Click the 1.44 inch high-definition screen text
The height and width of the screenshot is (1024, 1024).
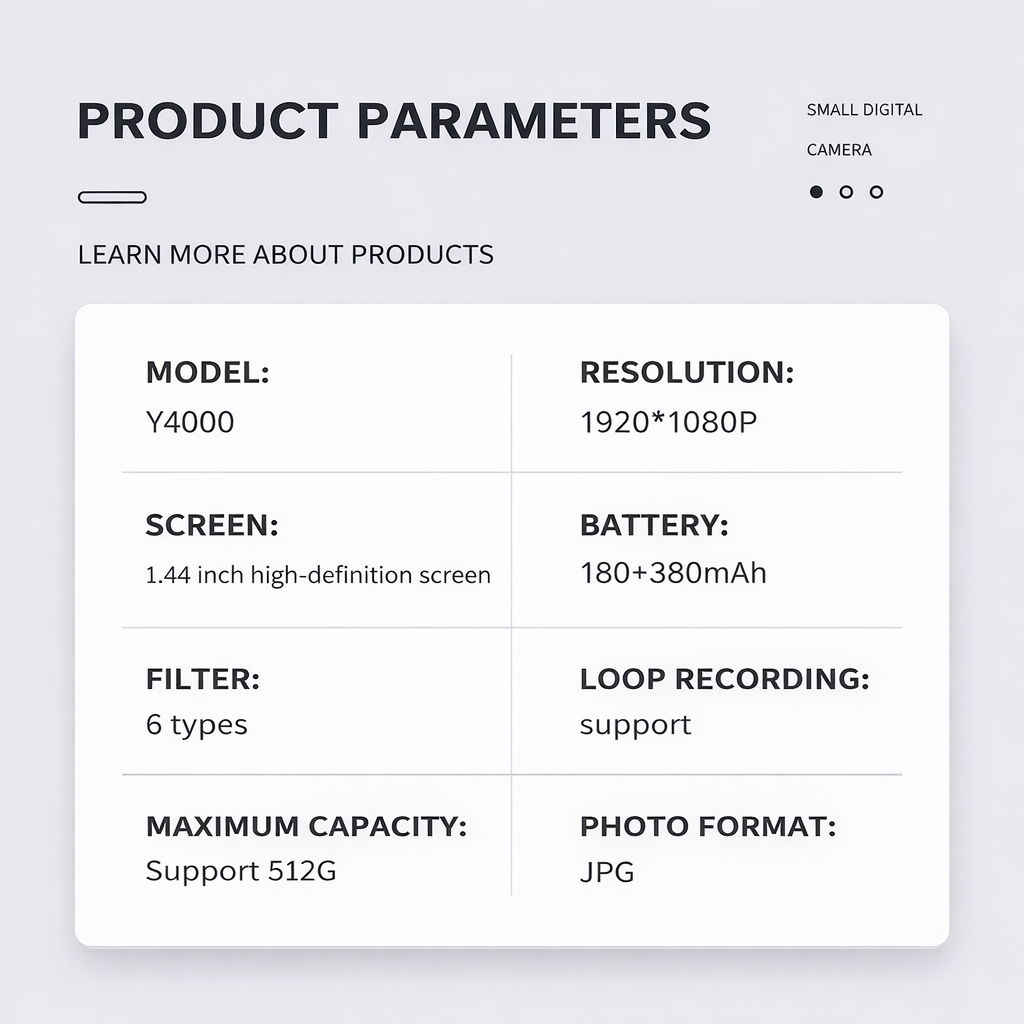pyautogui.click(x=318, y=575)
